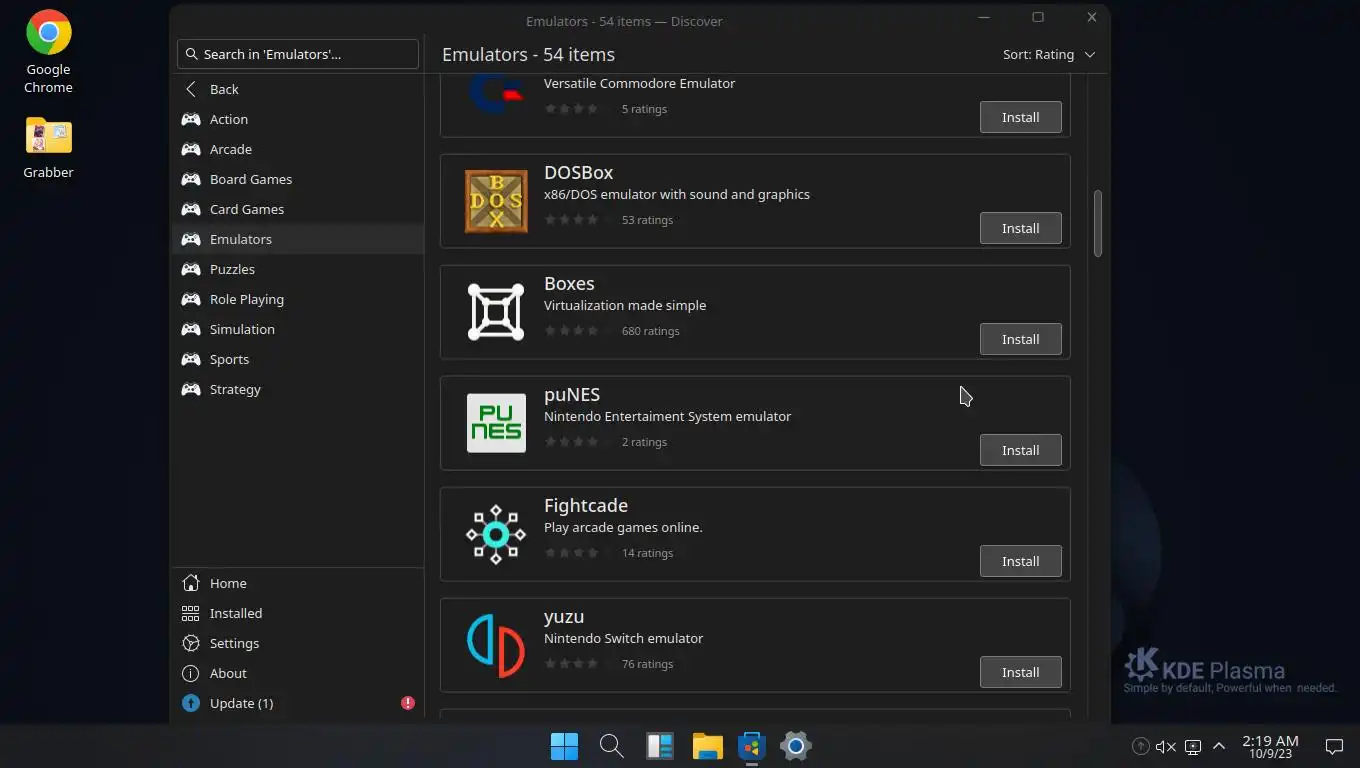Click the gamepad icon beside Simulation

coord(191,329)
